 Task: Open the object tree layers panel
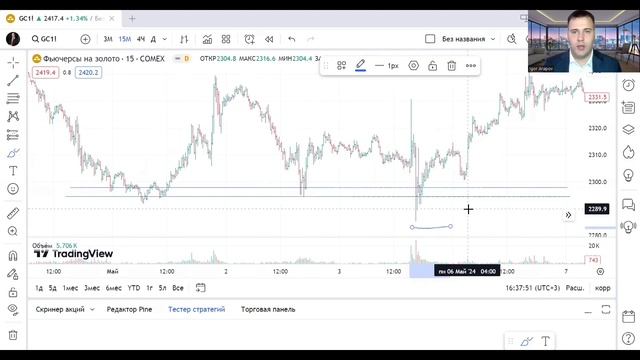(x=629, y=130)
